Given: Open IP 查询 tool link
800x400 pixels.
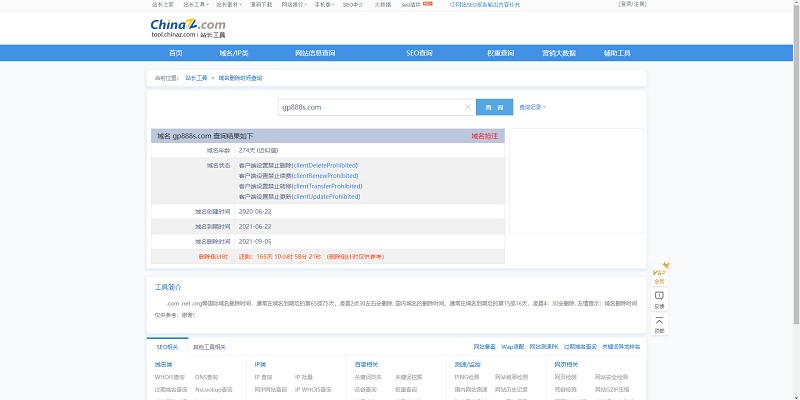Looking at the screenshot, I should [x=264, y=377].
